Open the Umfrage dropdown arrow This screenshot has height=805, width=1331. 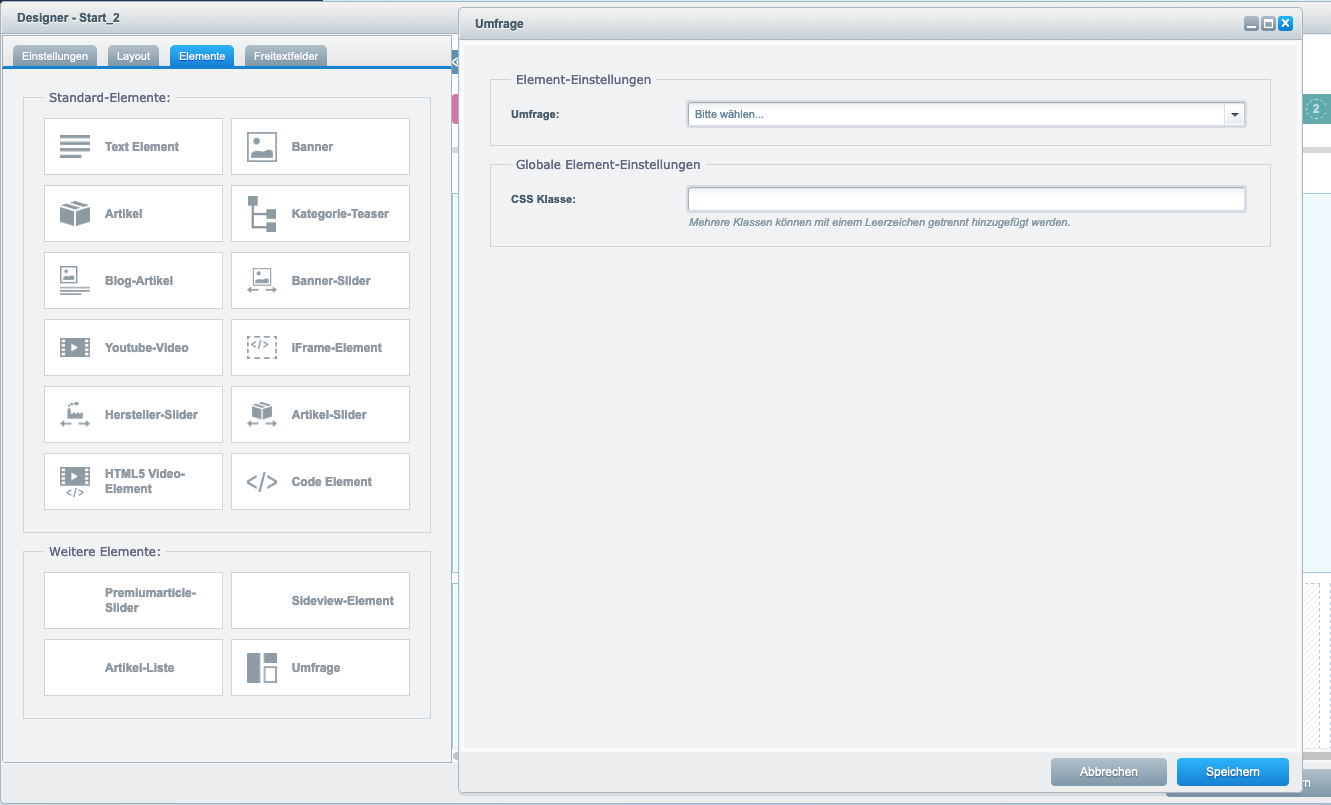pyautogui.click(x=1235, y=115)
